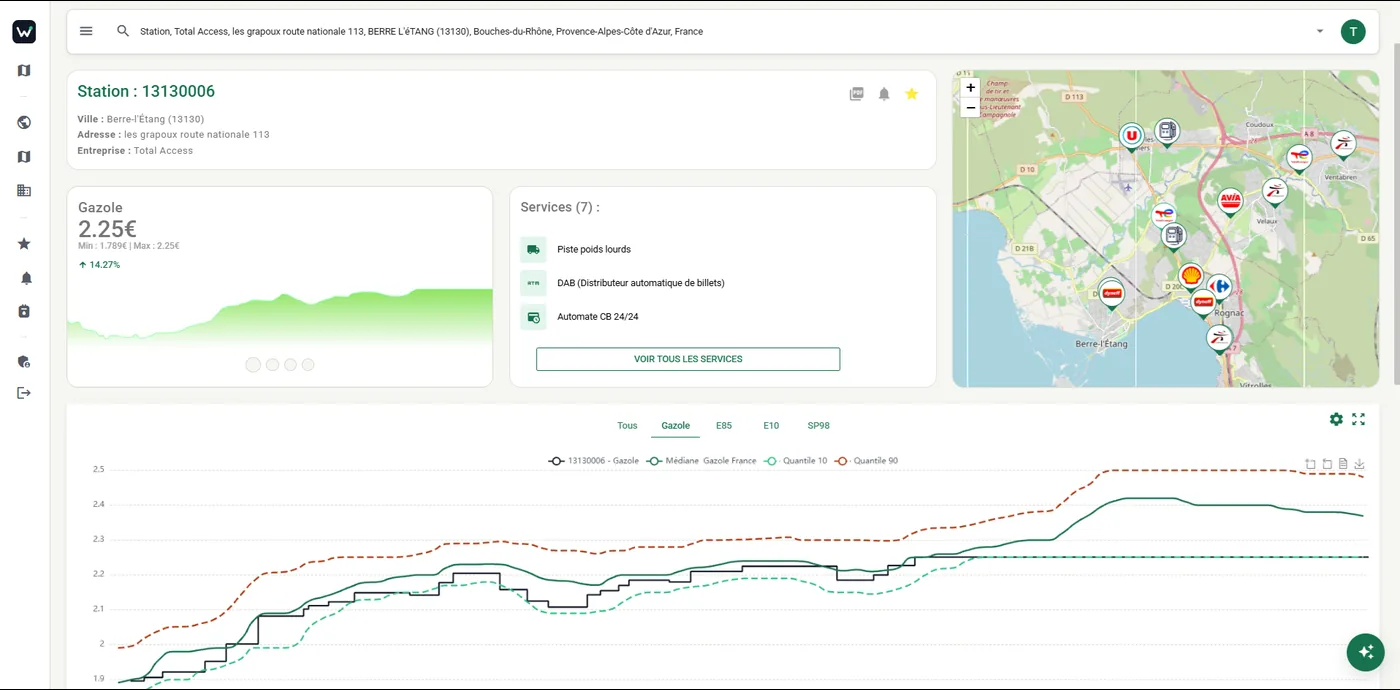Click the Carrefour station marker on map
The height and width of the screenshot is (690, 1400).
click(1218, 287)
